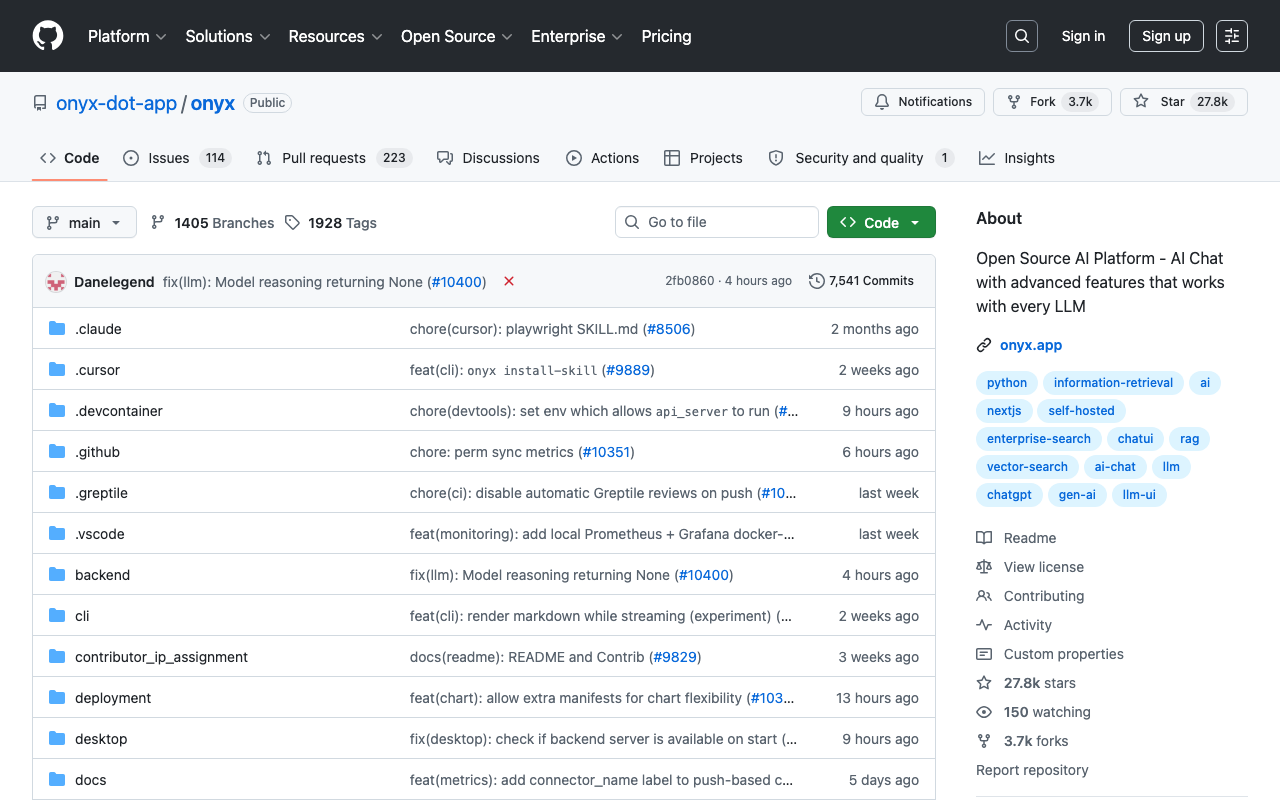Image resolution: width=1280 pixels, height=800 pixels.
Task: Open the onyx.app website link
Action: 1031,345
